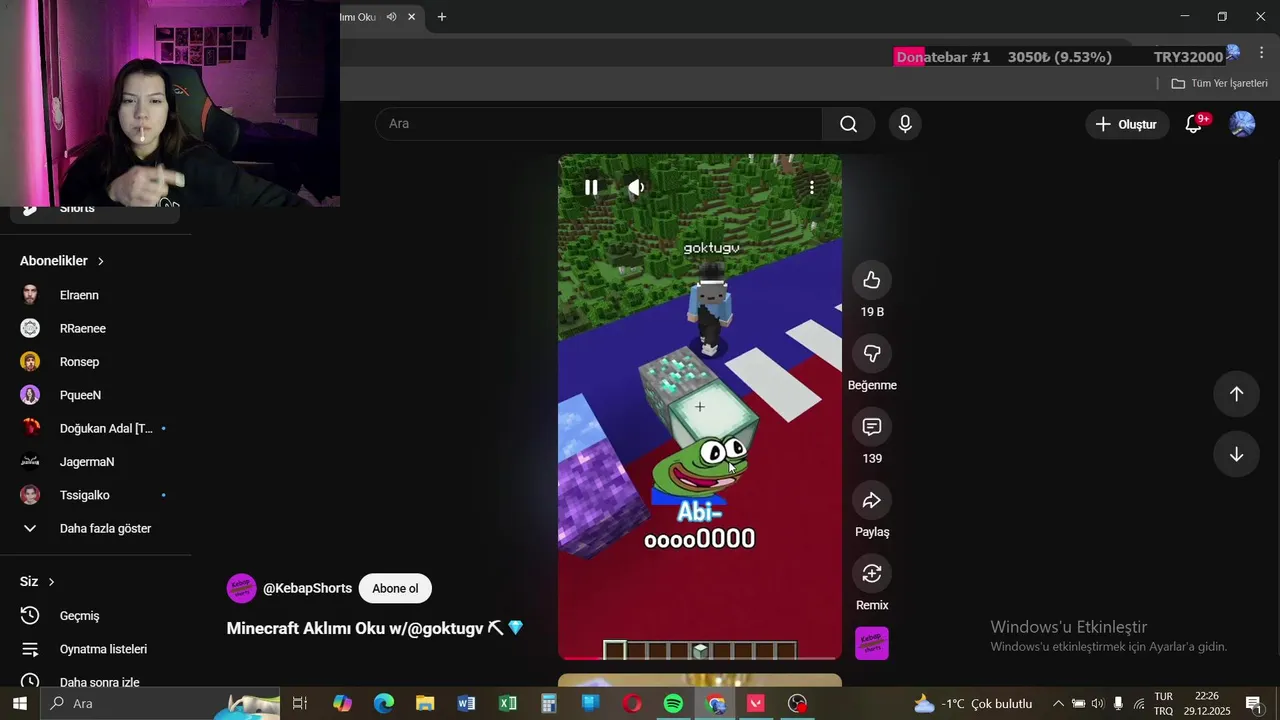Viewport: 1280px width, 720px height.
Task: Open YouTube notifications bell
Action: (1194, 124)
